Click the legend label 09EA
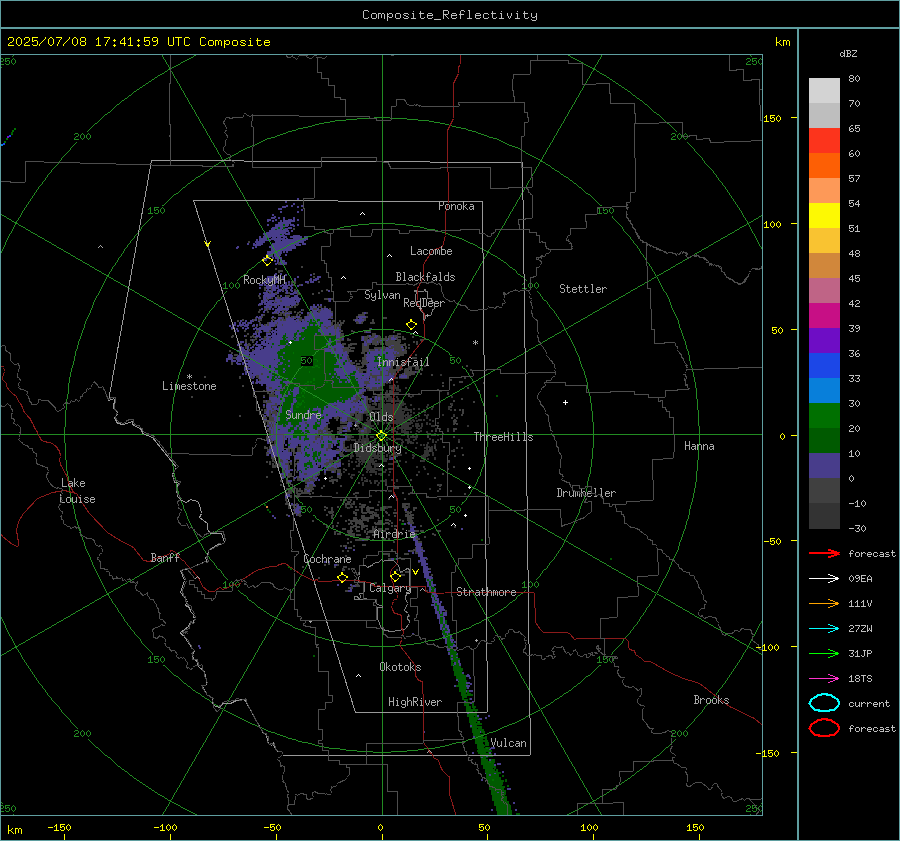The width and height of the screenshot is (900, 841). pyautogui.click(x=860, y=579)
